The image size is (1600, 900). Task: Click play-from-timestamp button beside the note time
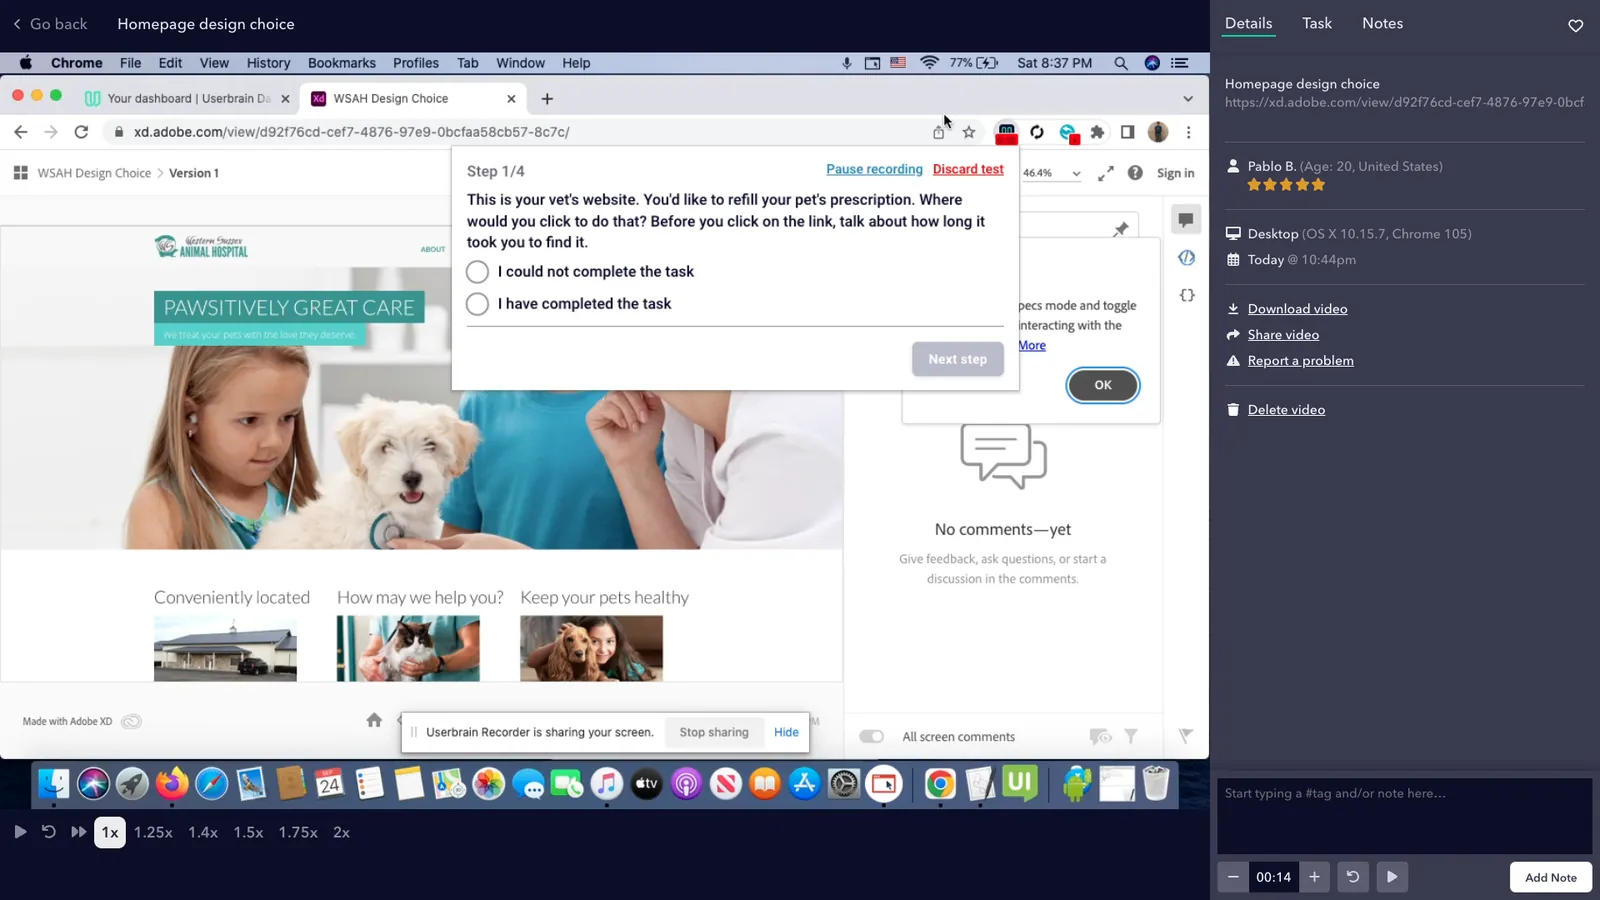click(x=1392, y=877)
